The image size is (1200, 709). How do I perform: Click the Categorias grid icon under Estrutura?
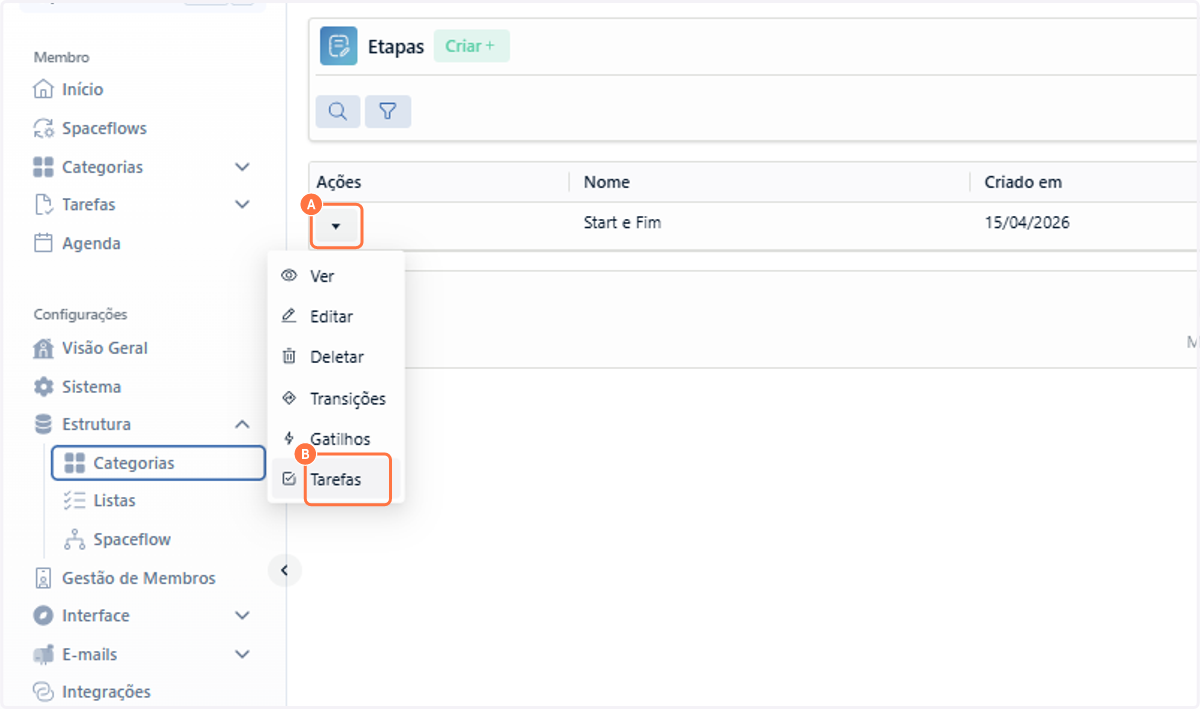pyautogui.click(x=74, y=463)
